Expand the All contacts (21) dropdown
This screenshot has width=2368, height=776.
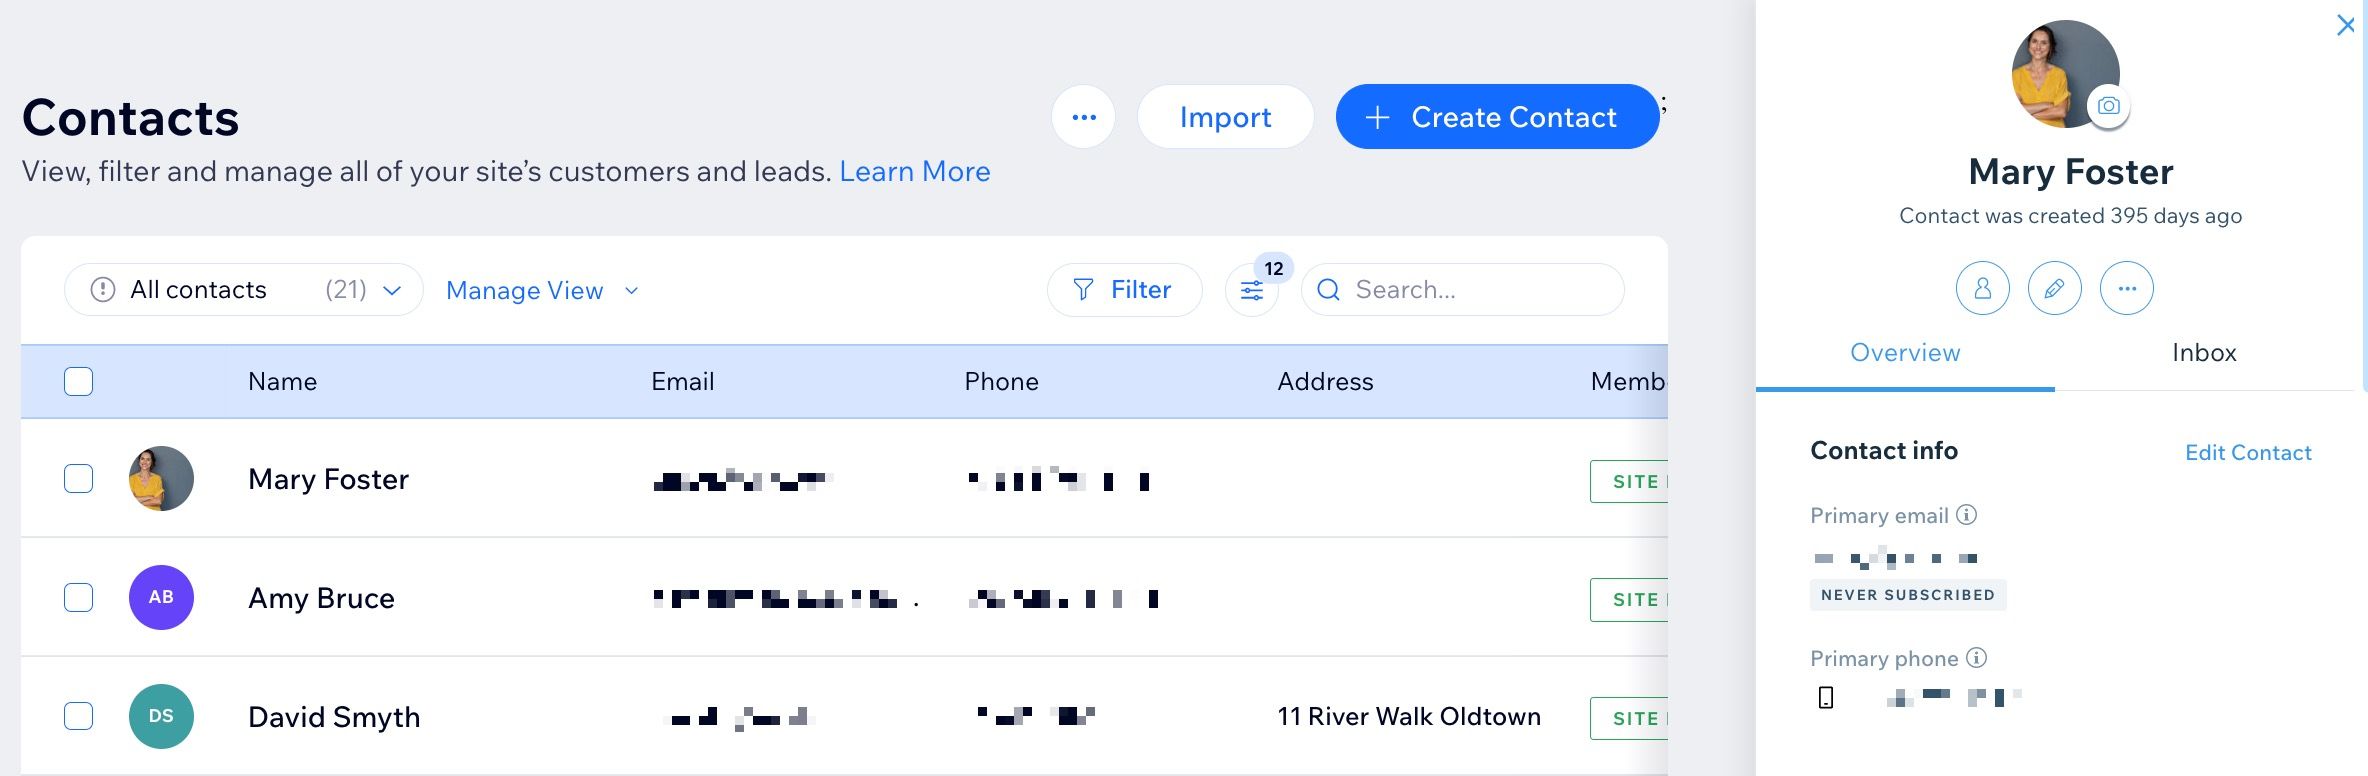click(244, 290)
